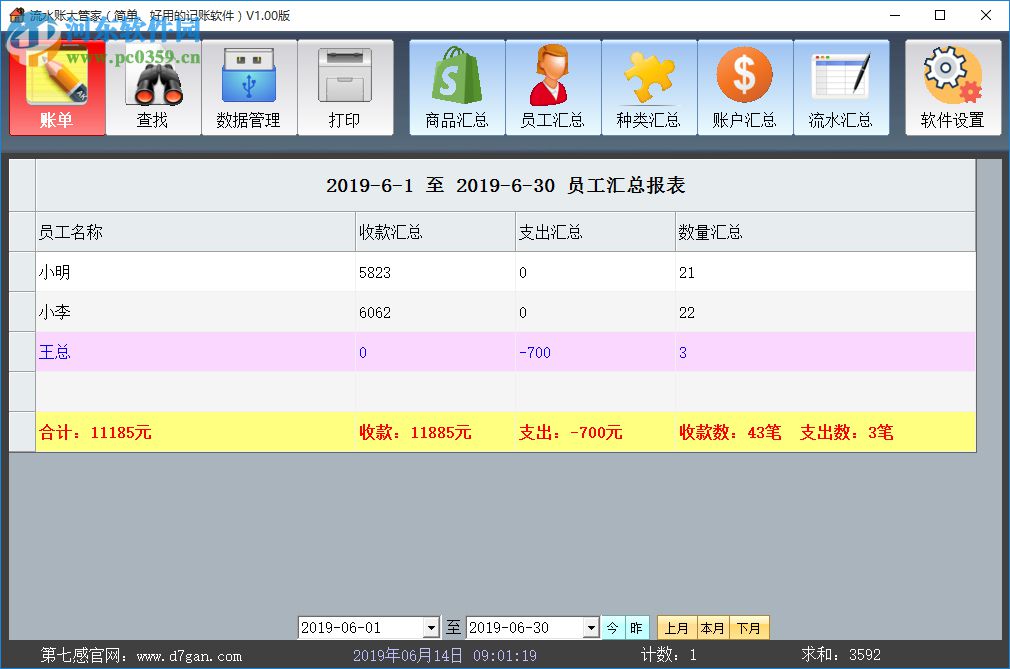1010x669 pixels.
Task: Select the 打印 print icon
Action: click(345, 87)
